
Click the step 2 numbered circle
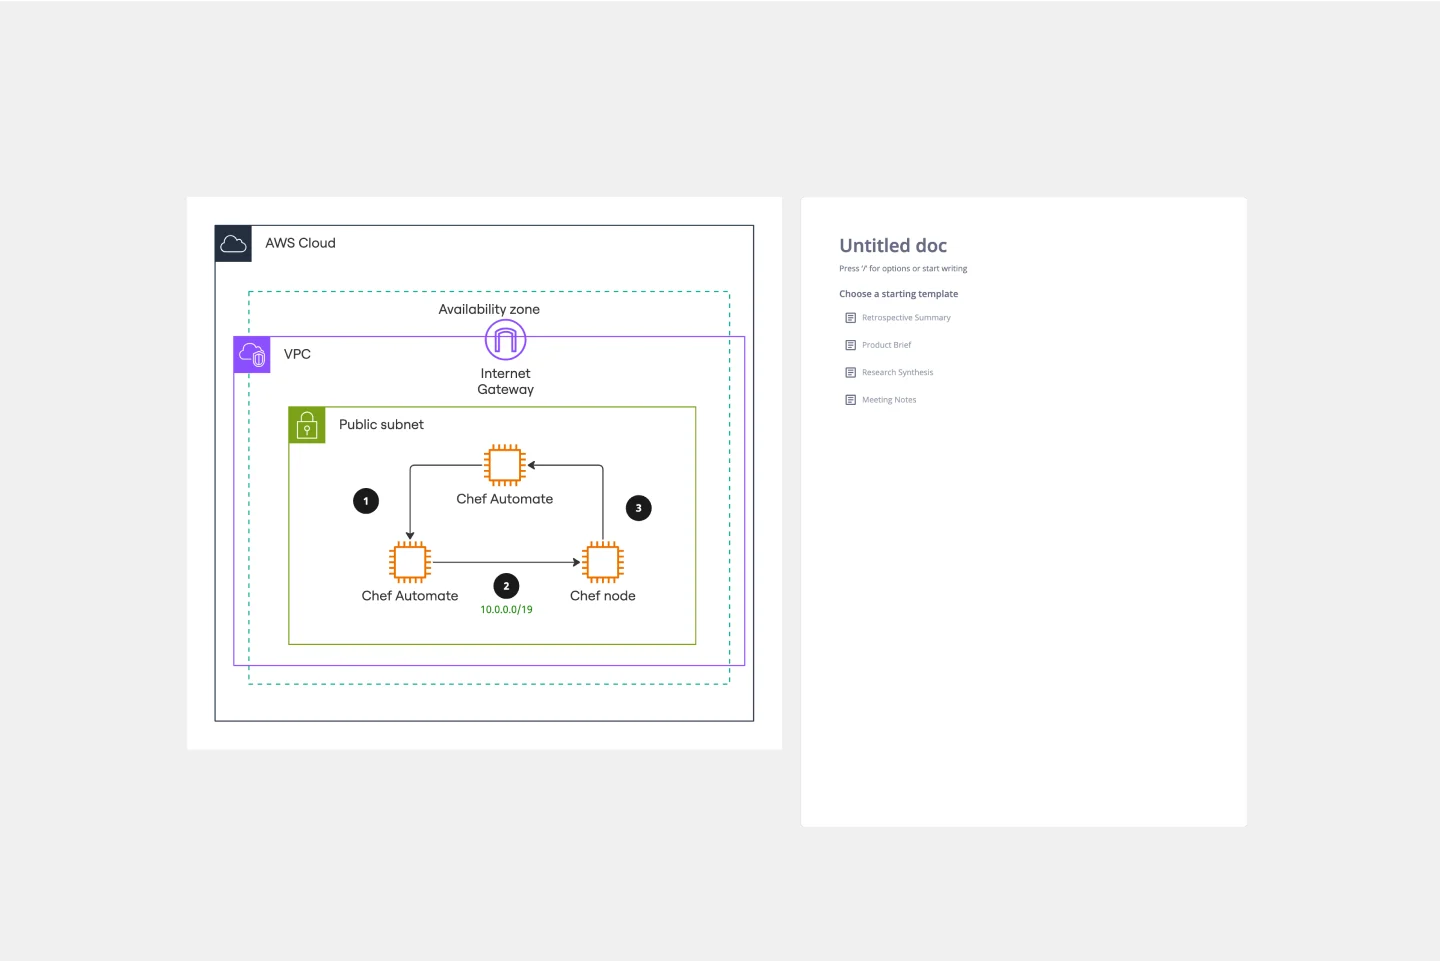point(506,586)
